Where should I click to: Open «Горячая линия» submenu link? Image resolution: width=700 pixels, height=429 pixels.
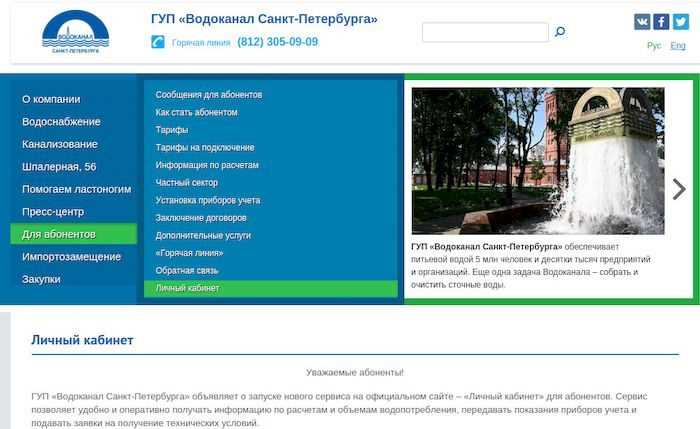point(189,253)
